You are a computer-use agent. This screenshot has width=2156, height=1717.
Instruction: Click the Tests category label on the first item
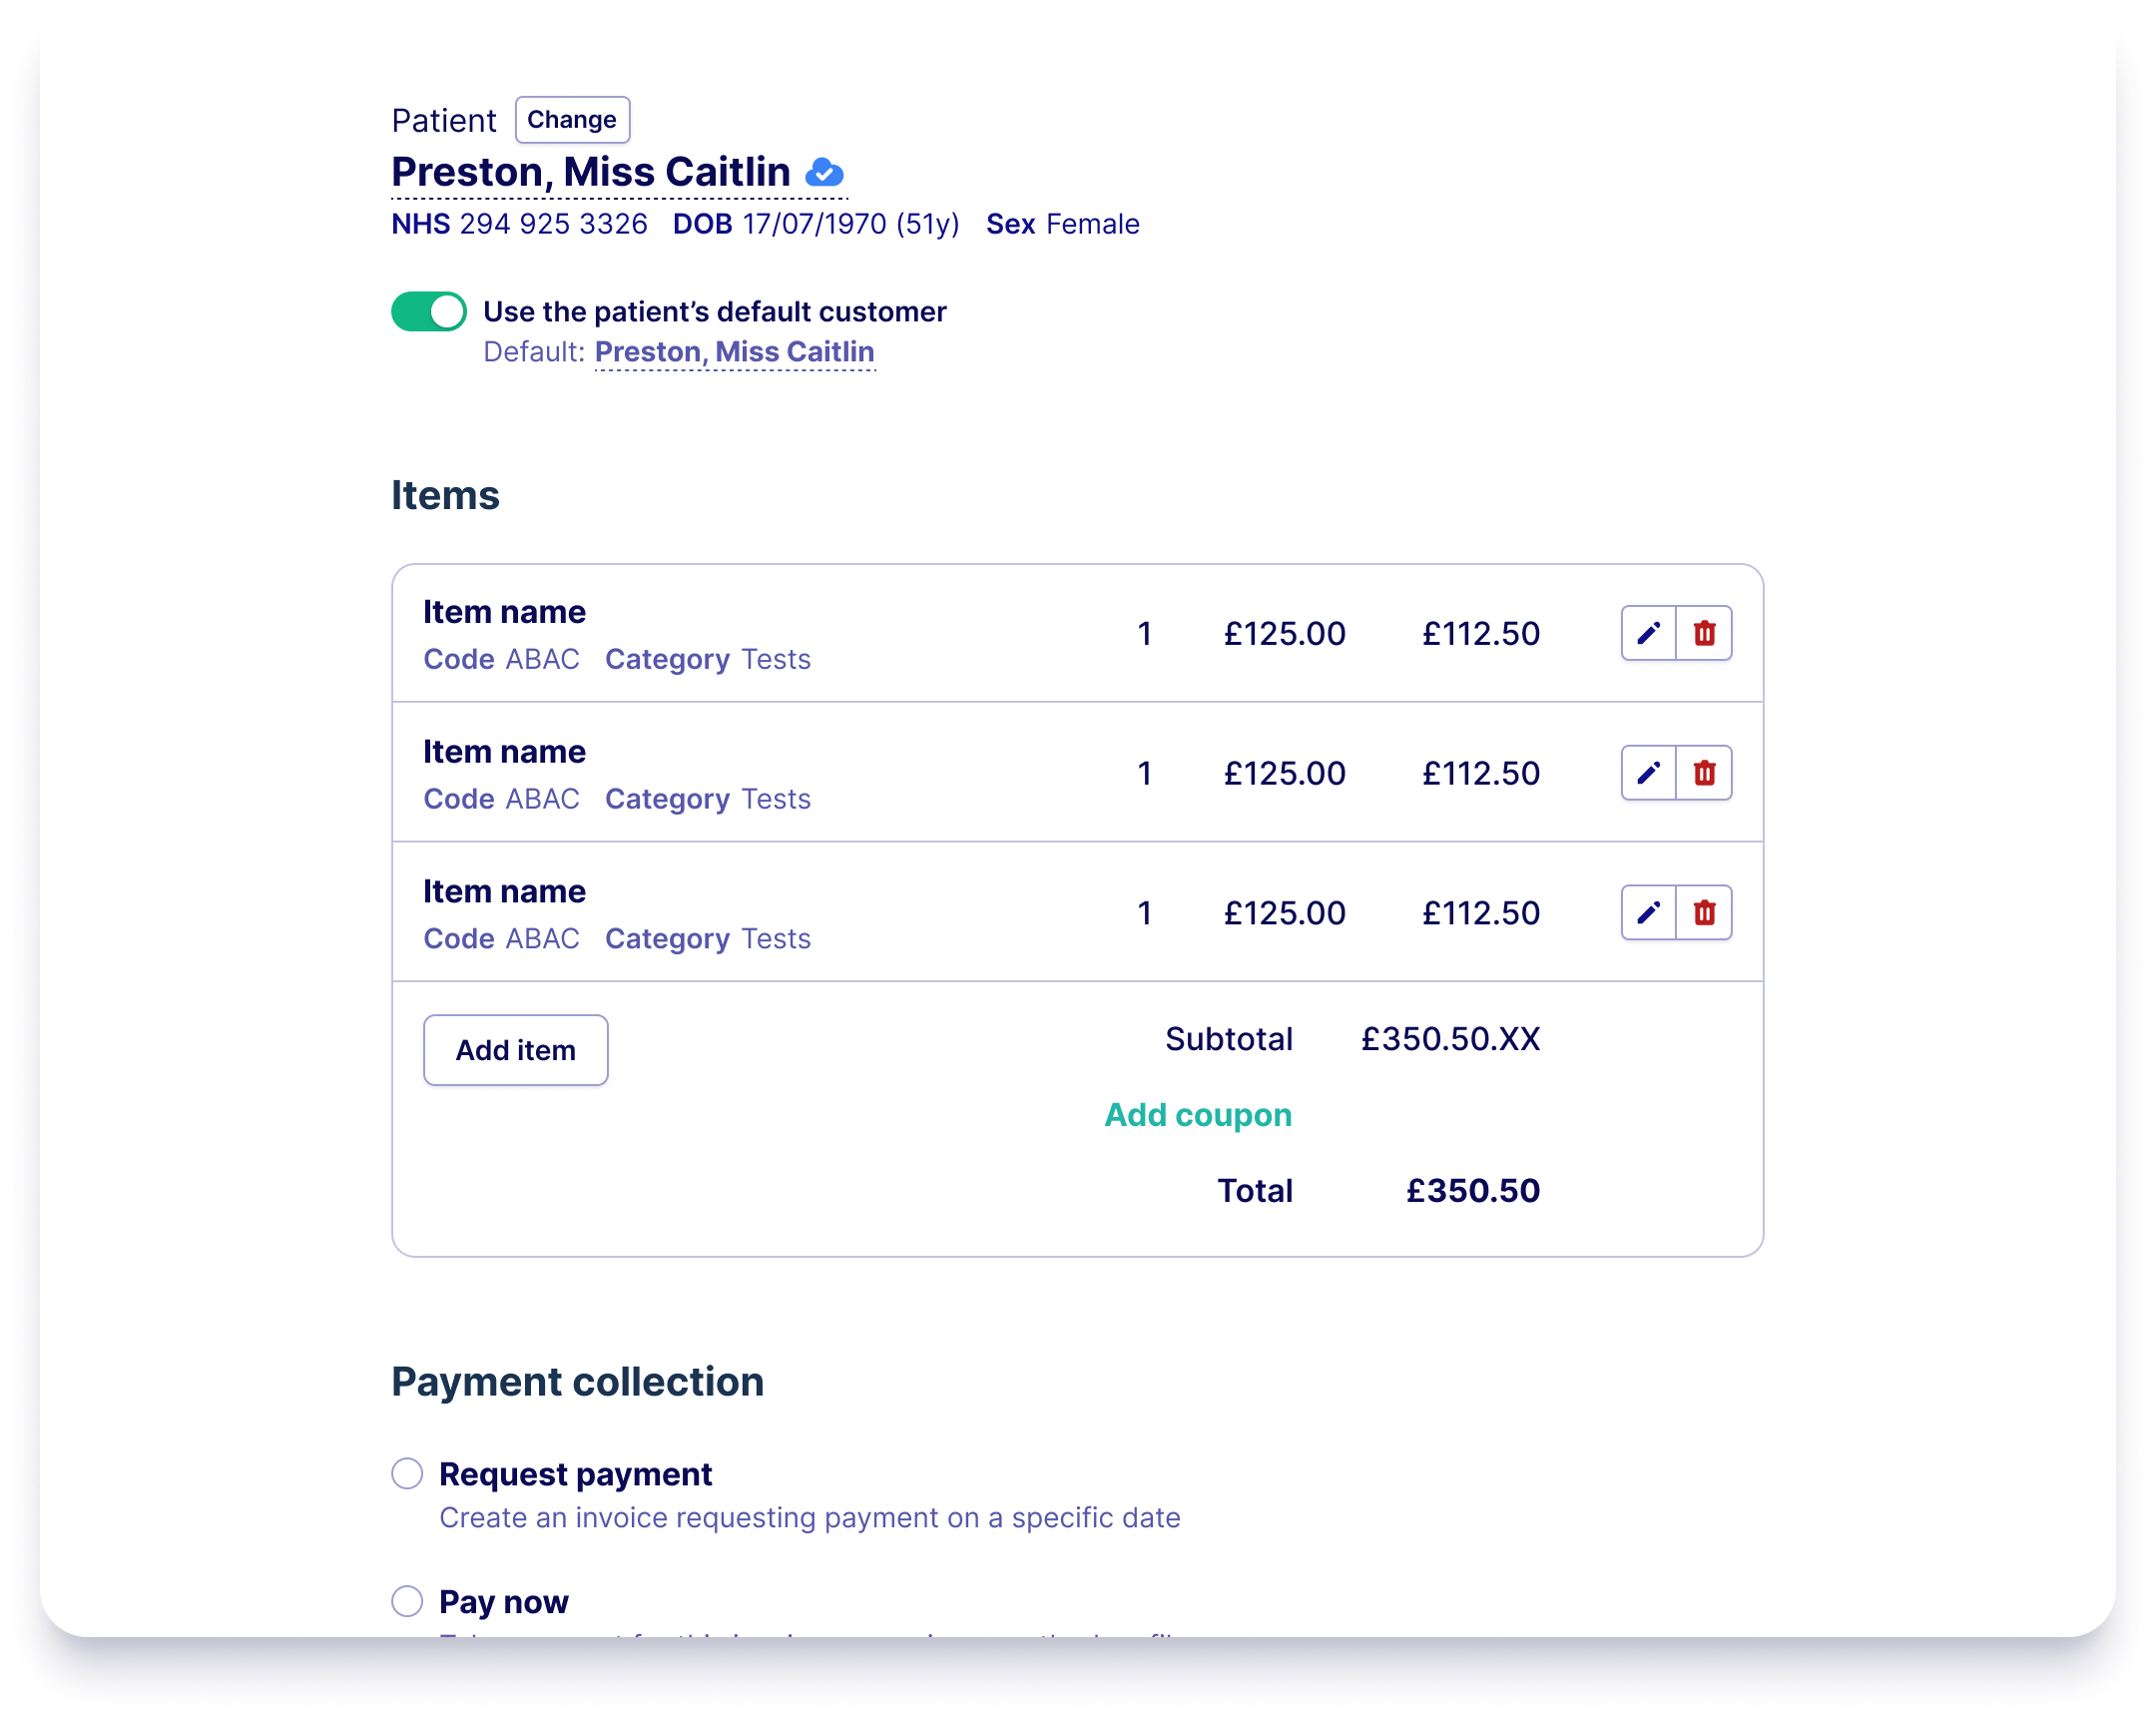(x=775, y=658)
